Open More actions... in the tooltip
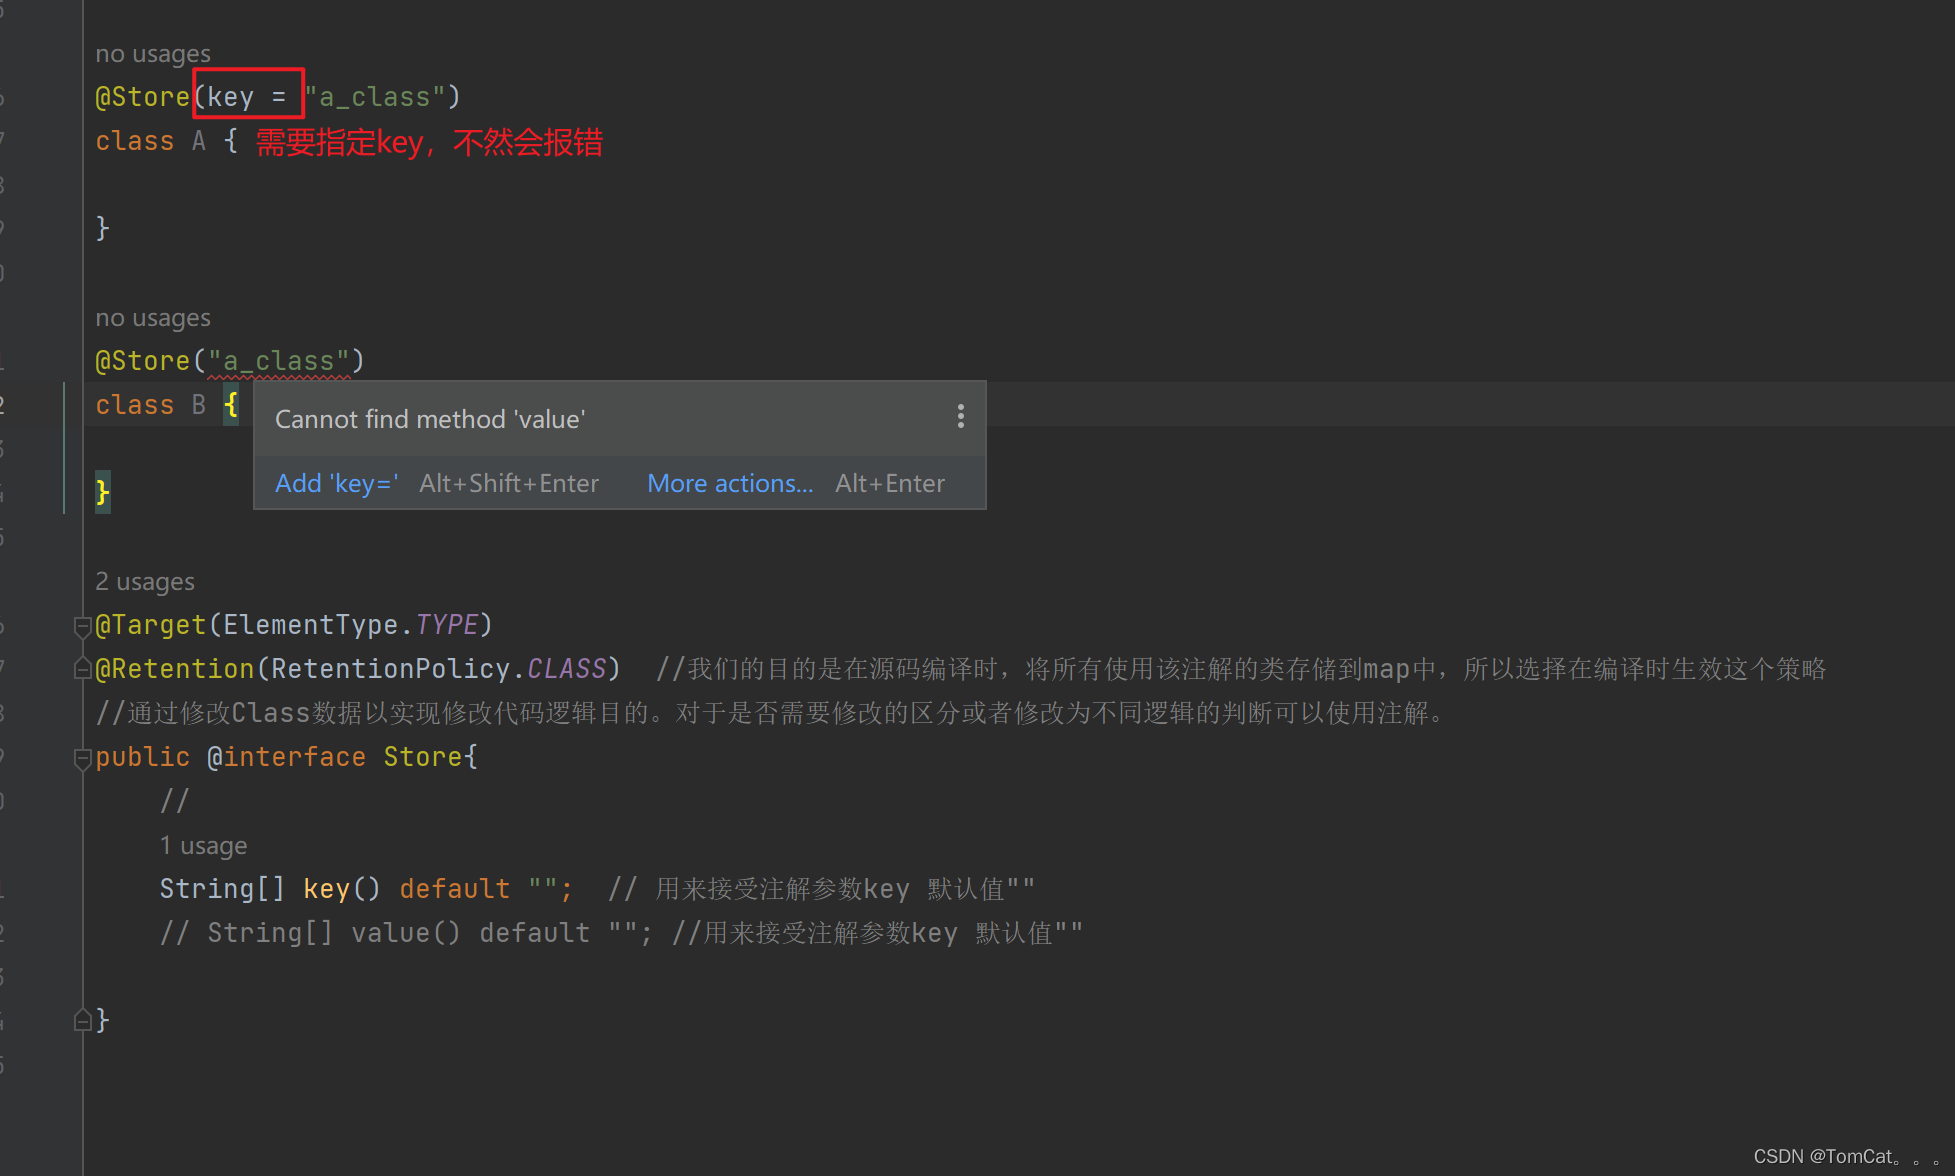Viewport: 1955px width, 1176px height. [x=729, y=484]
